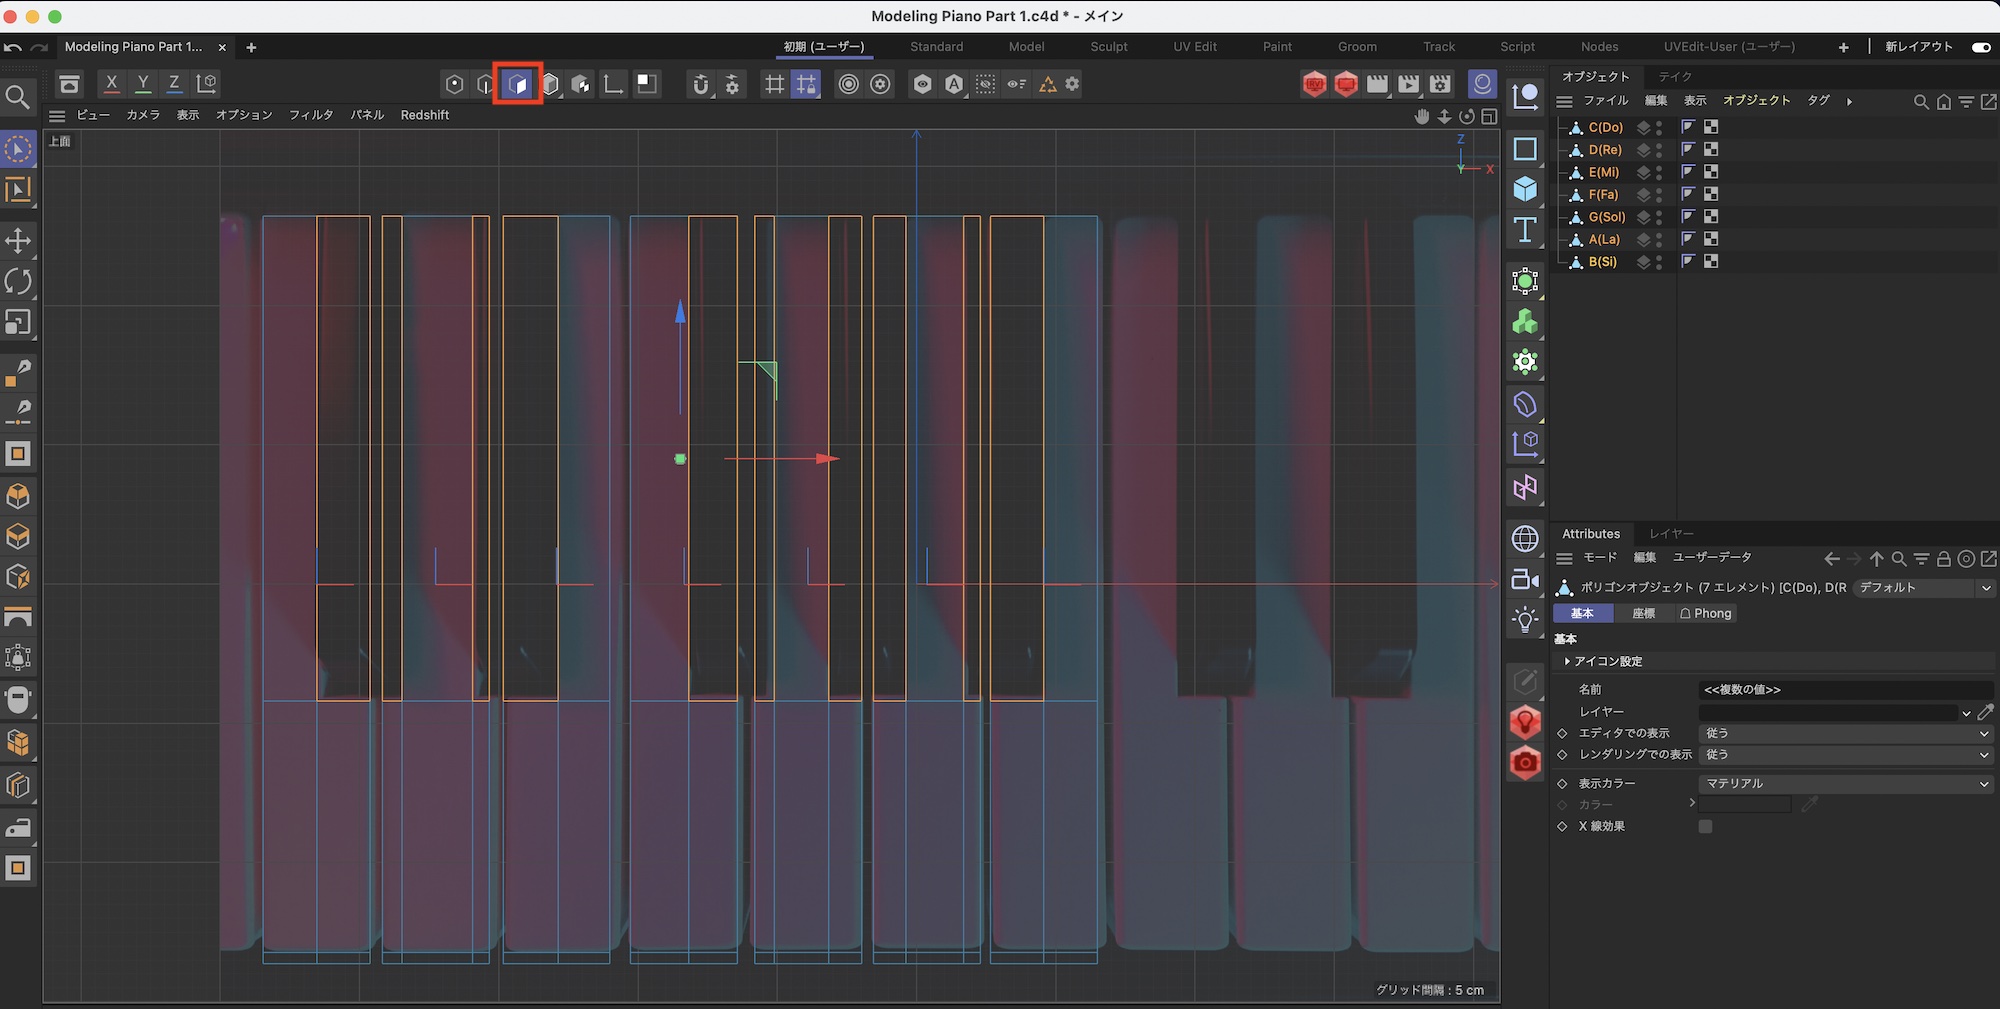Open the 表示カラー dropdown
Screen dimensions: 2000x1009
1845,784
